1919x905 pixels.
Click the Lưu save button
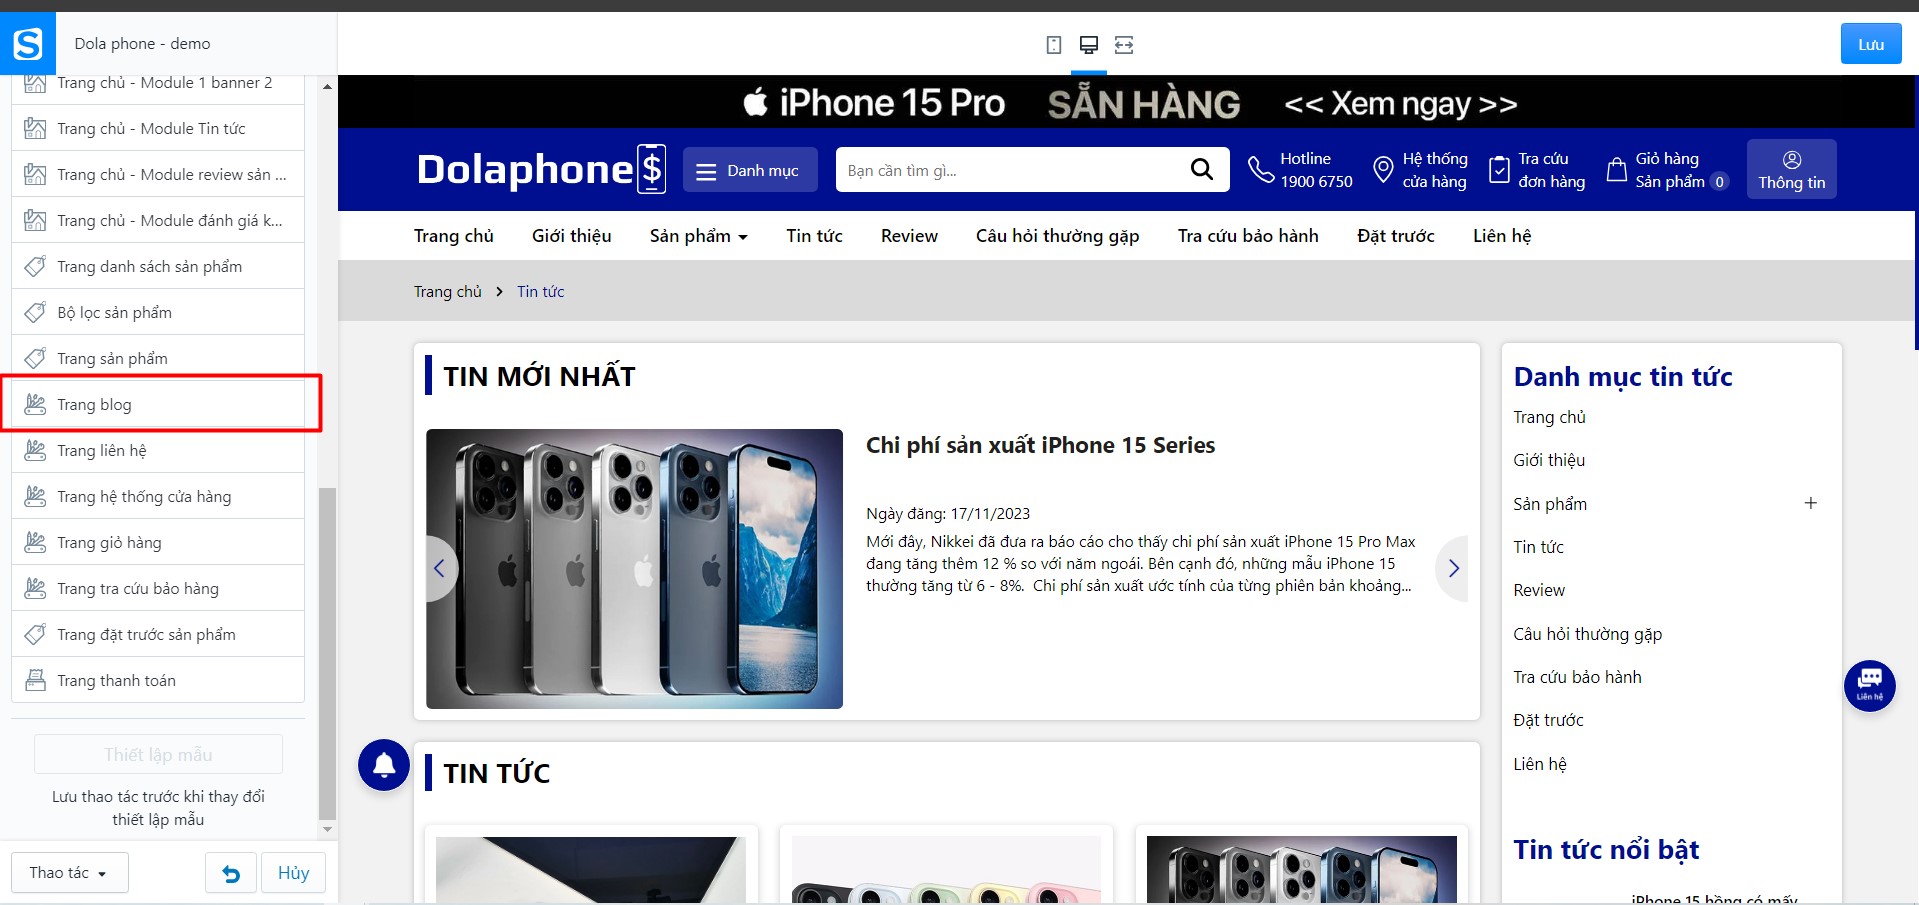click(x=1871, y=44)
